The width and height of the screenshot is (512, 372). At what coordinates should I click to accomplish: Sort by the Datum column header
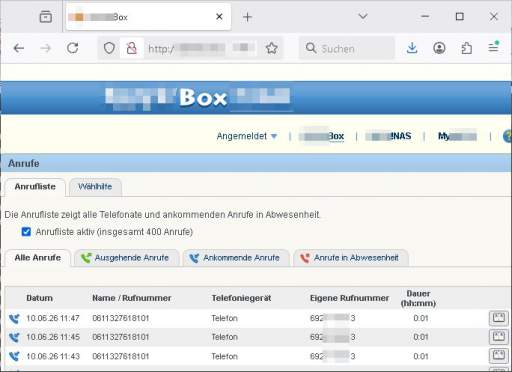pyautogui.click(x=39, y=298)
